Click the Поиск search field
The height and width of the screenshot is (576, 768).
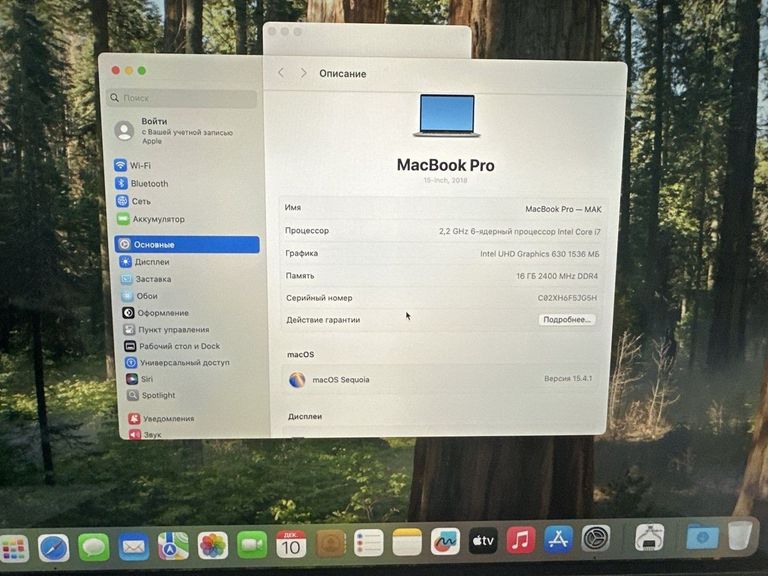(182, 98)
